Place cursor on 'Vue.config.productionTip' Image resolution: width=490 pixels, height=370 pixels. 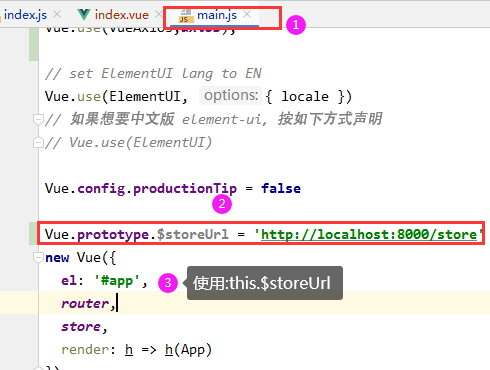(x=141, y=189)
